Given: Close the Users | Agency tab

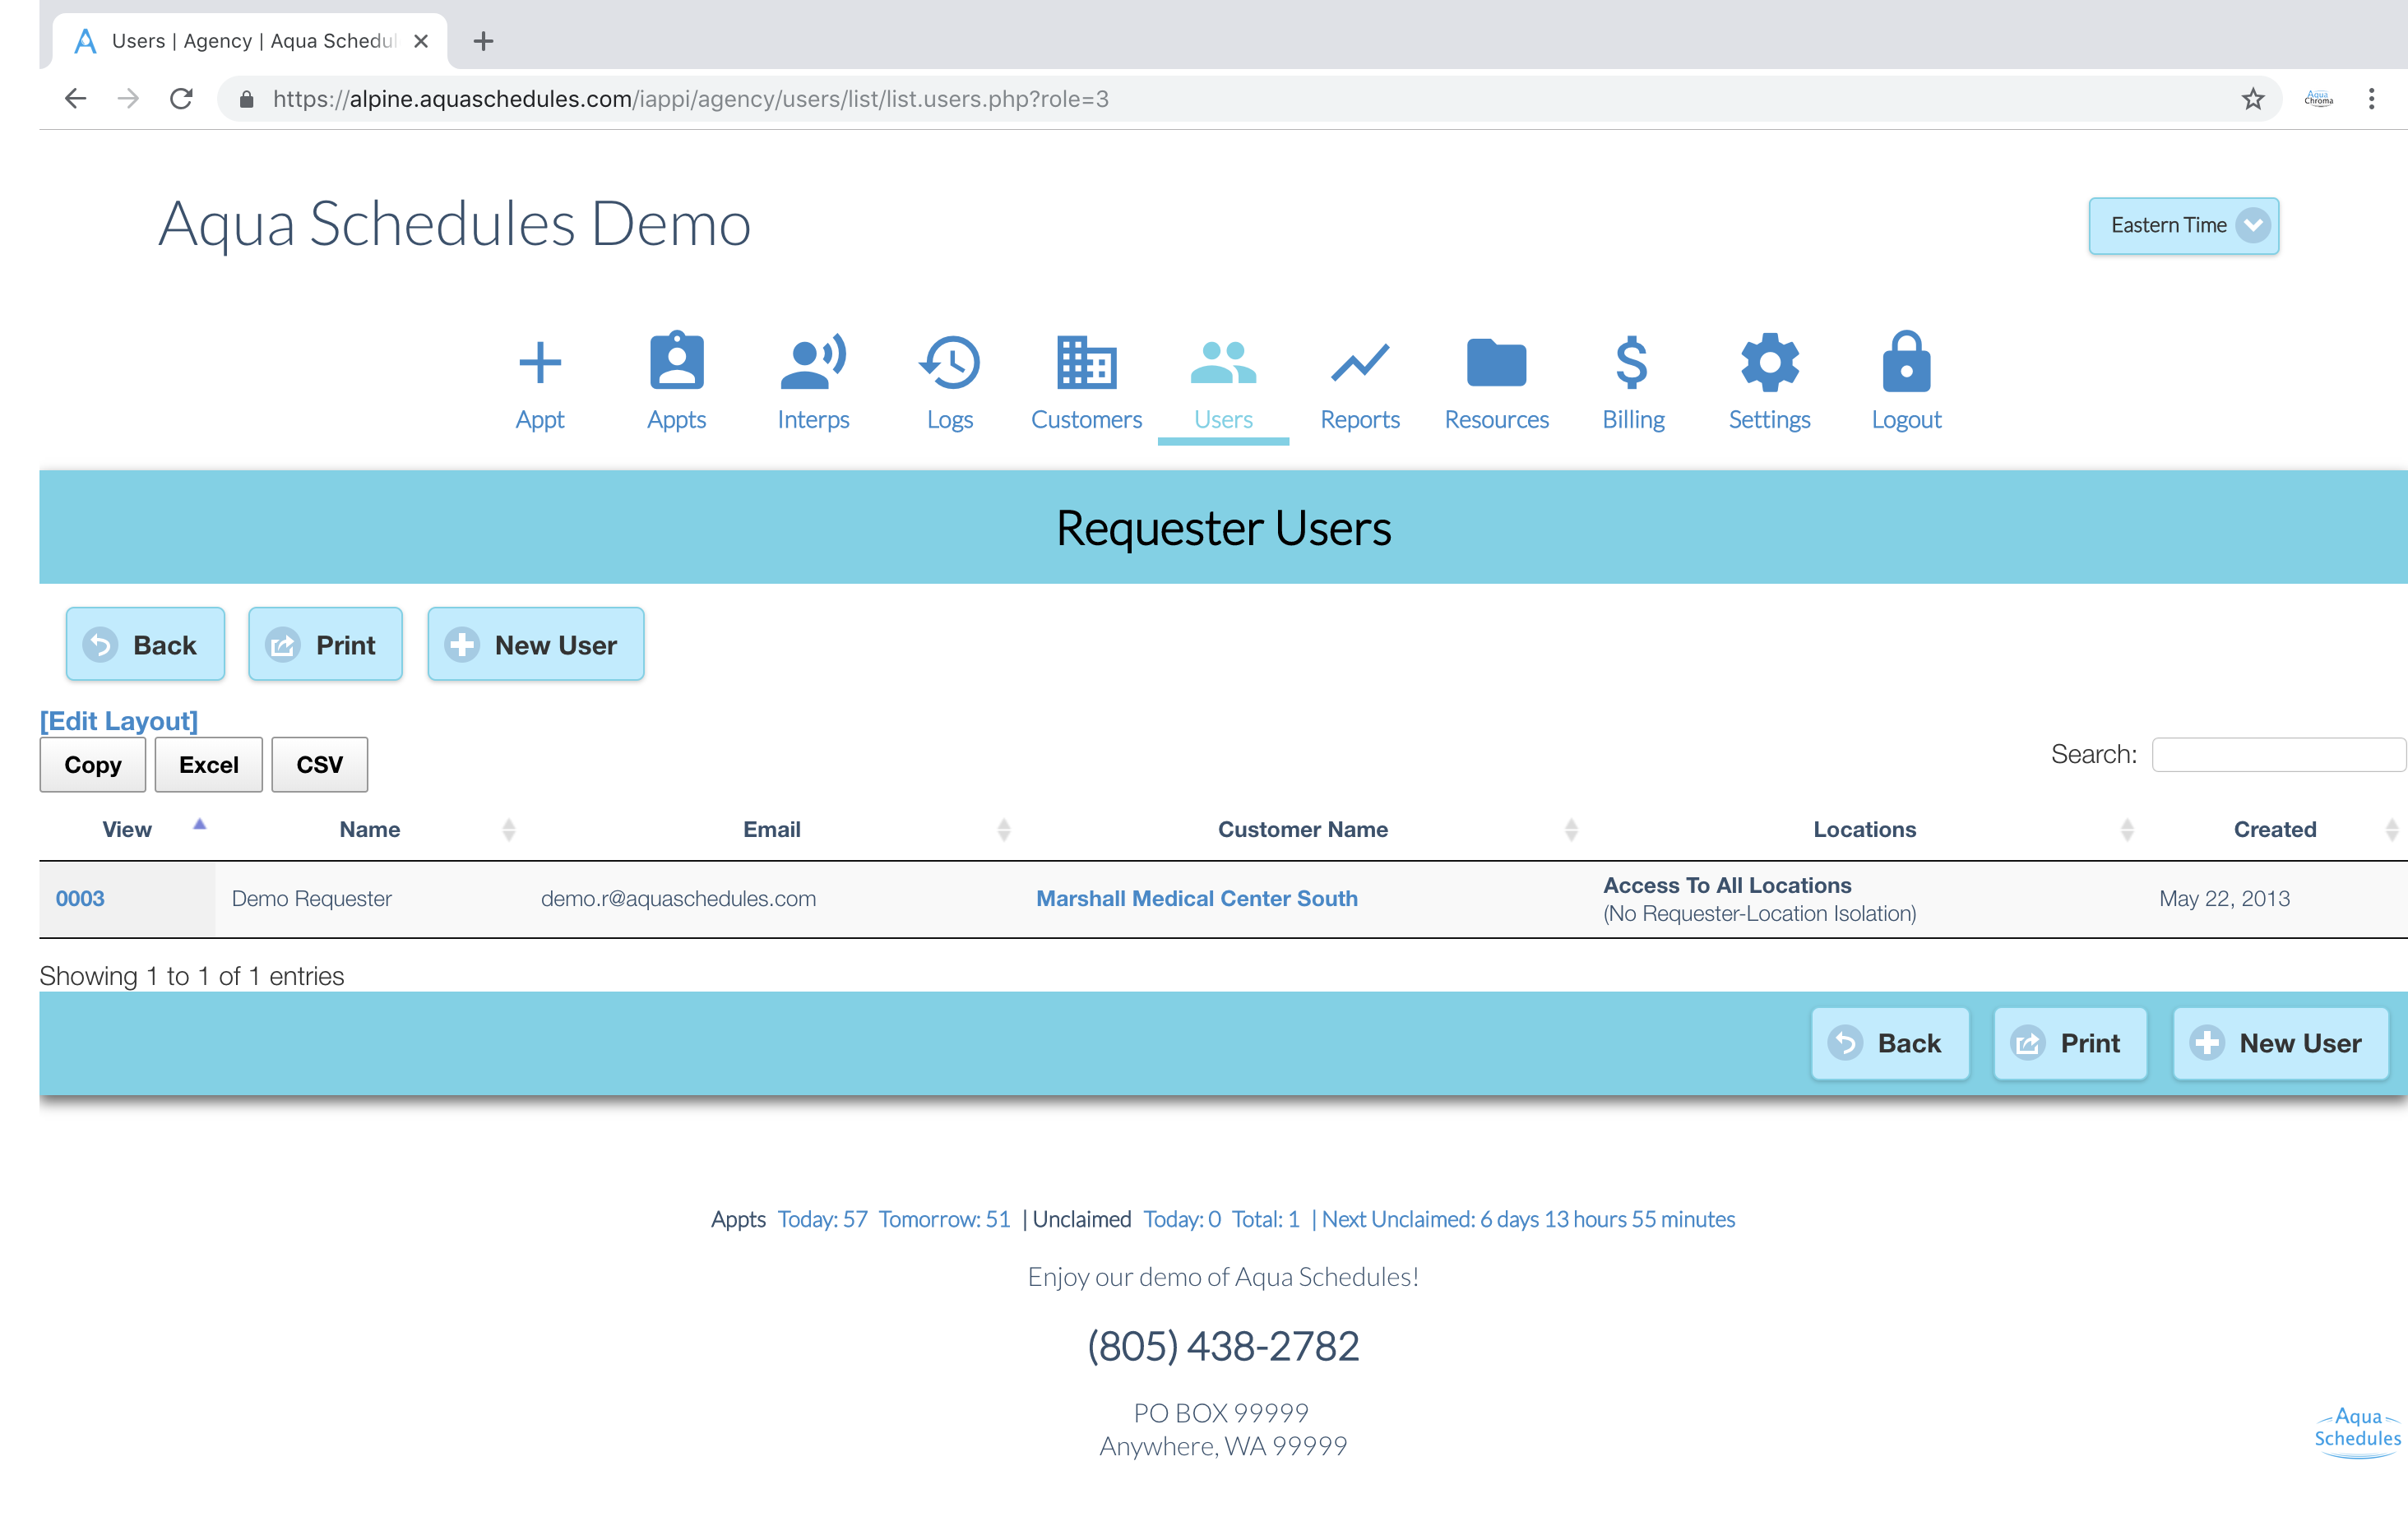Looking at the screenshot, I should point(421,41).
